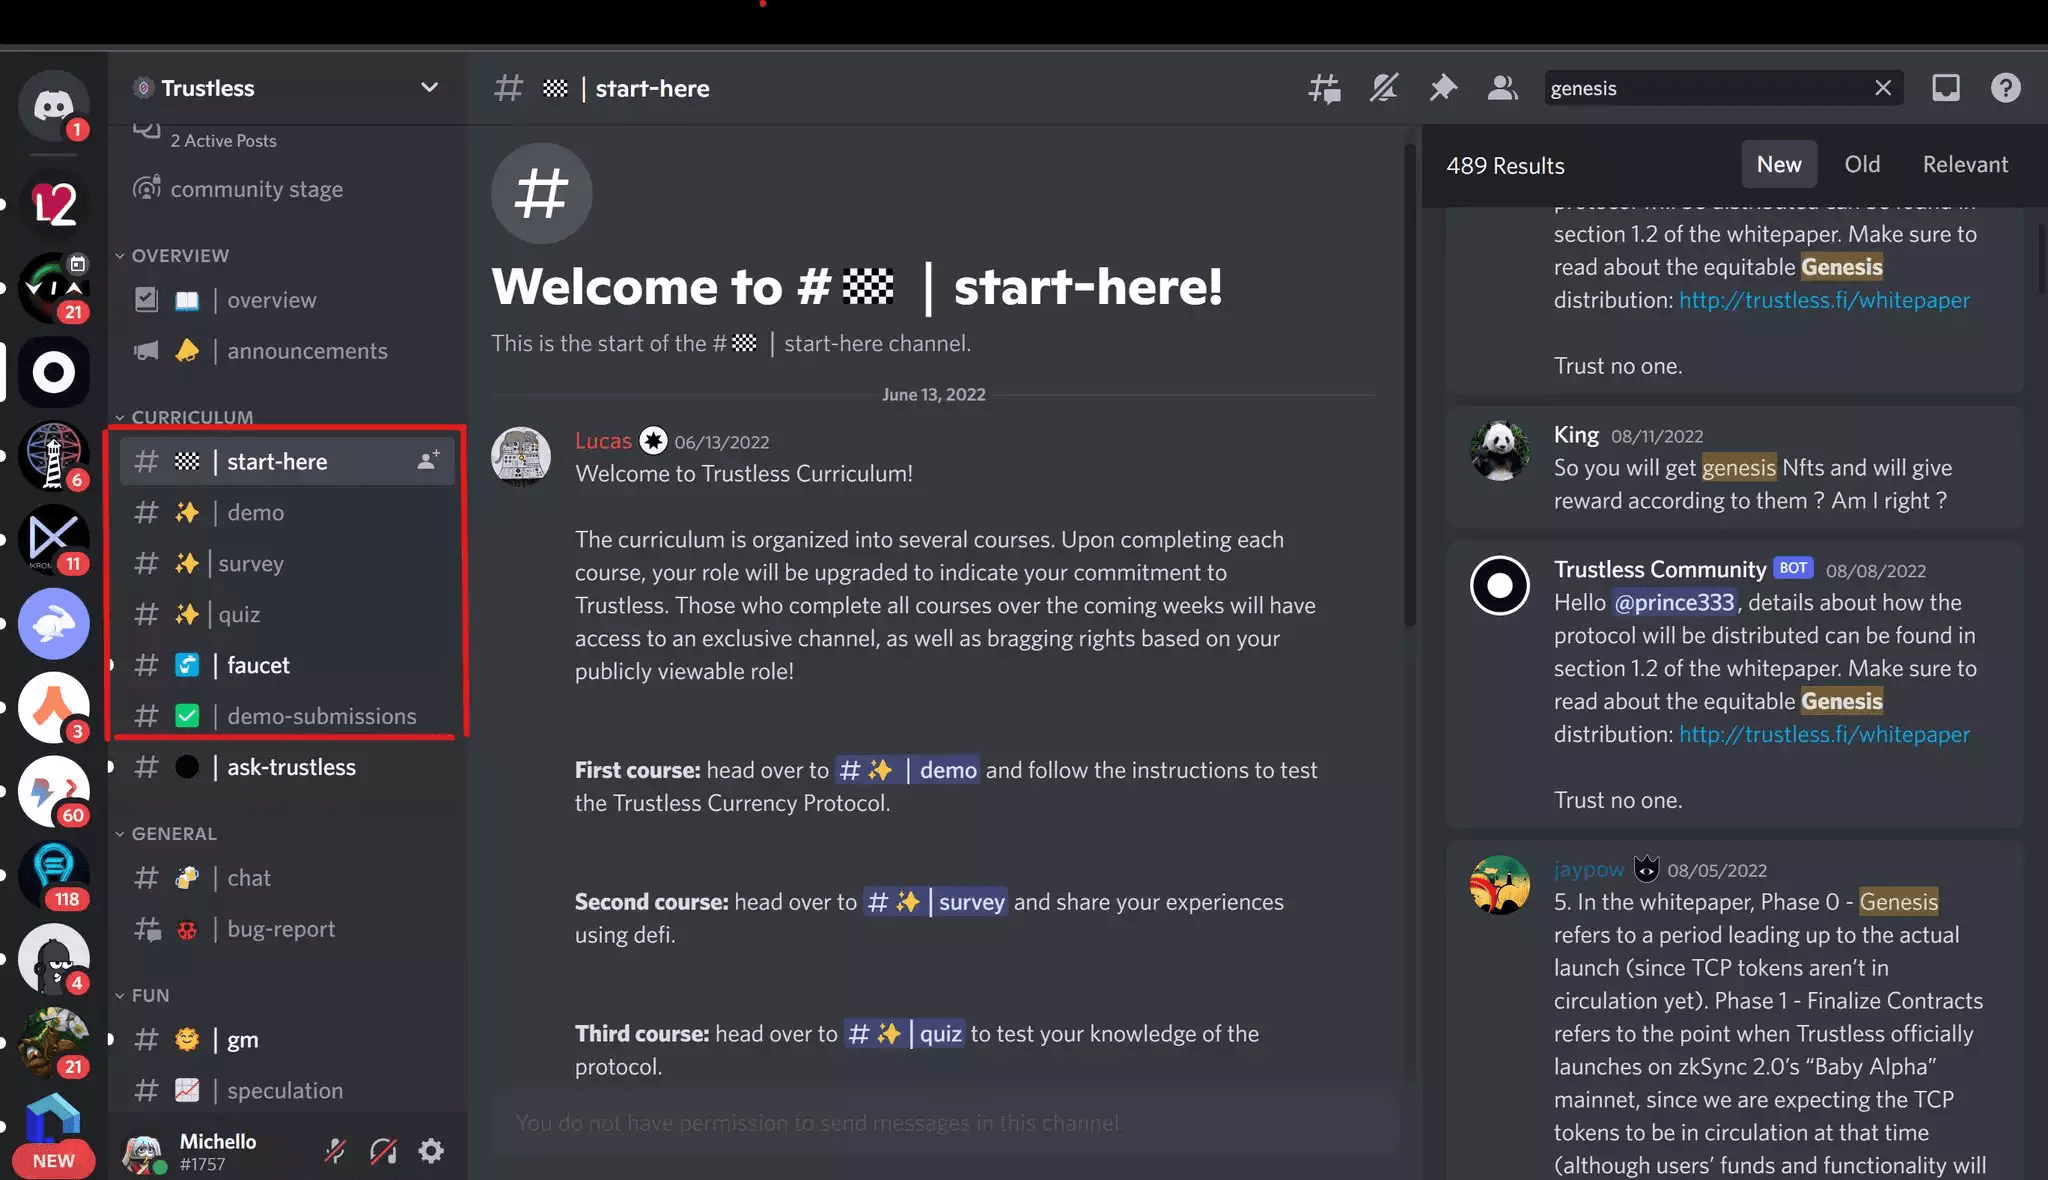
Task: Toggle the microphone mute button
Action: pos(335,1151)
